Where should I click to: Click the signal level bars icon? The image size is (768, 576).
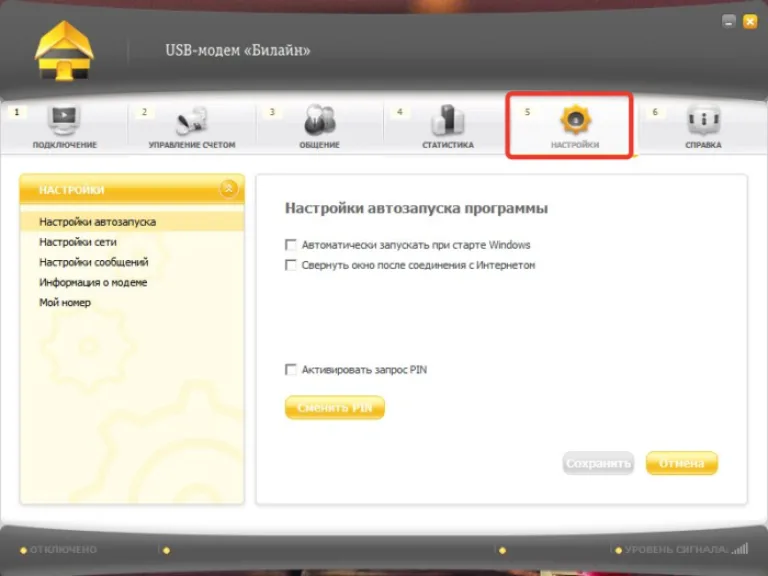click(740, 549)
